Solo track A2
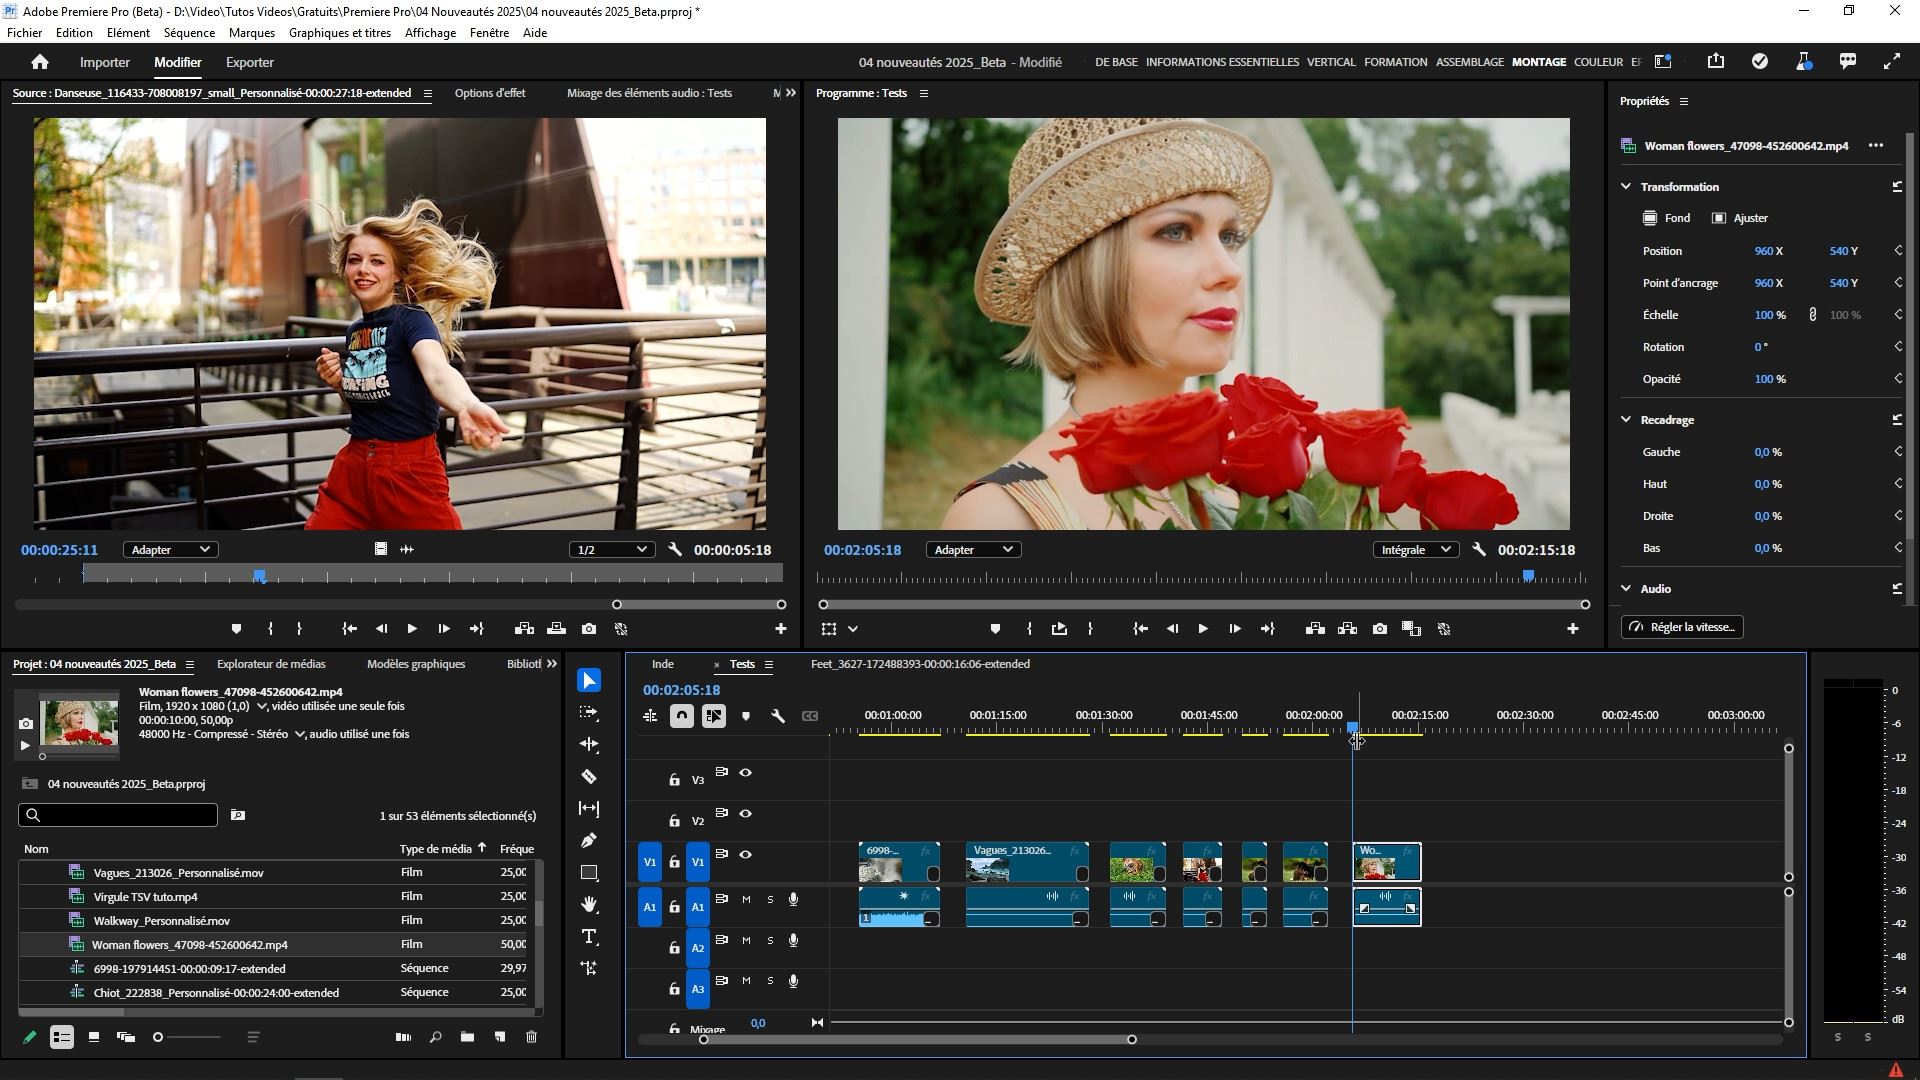This screenshot has width=1920, height=1080. point(770,941)
